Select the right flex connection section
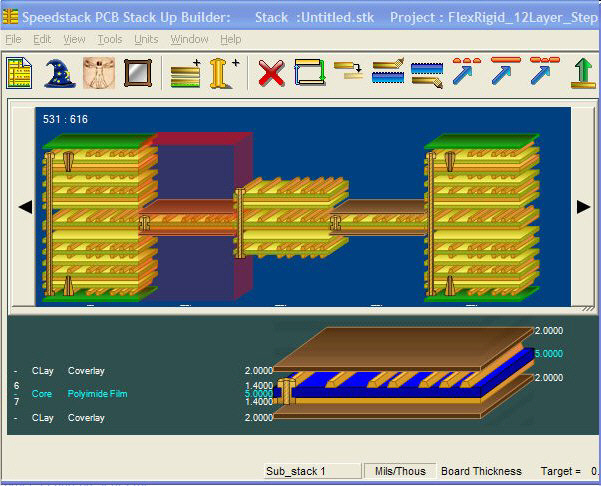Viewport: 601px width, 486px height. pos(378,217)
